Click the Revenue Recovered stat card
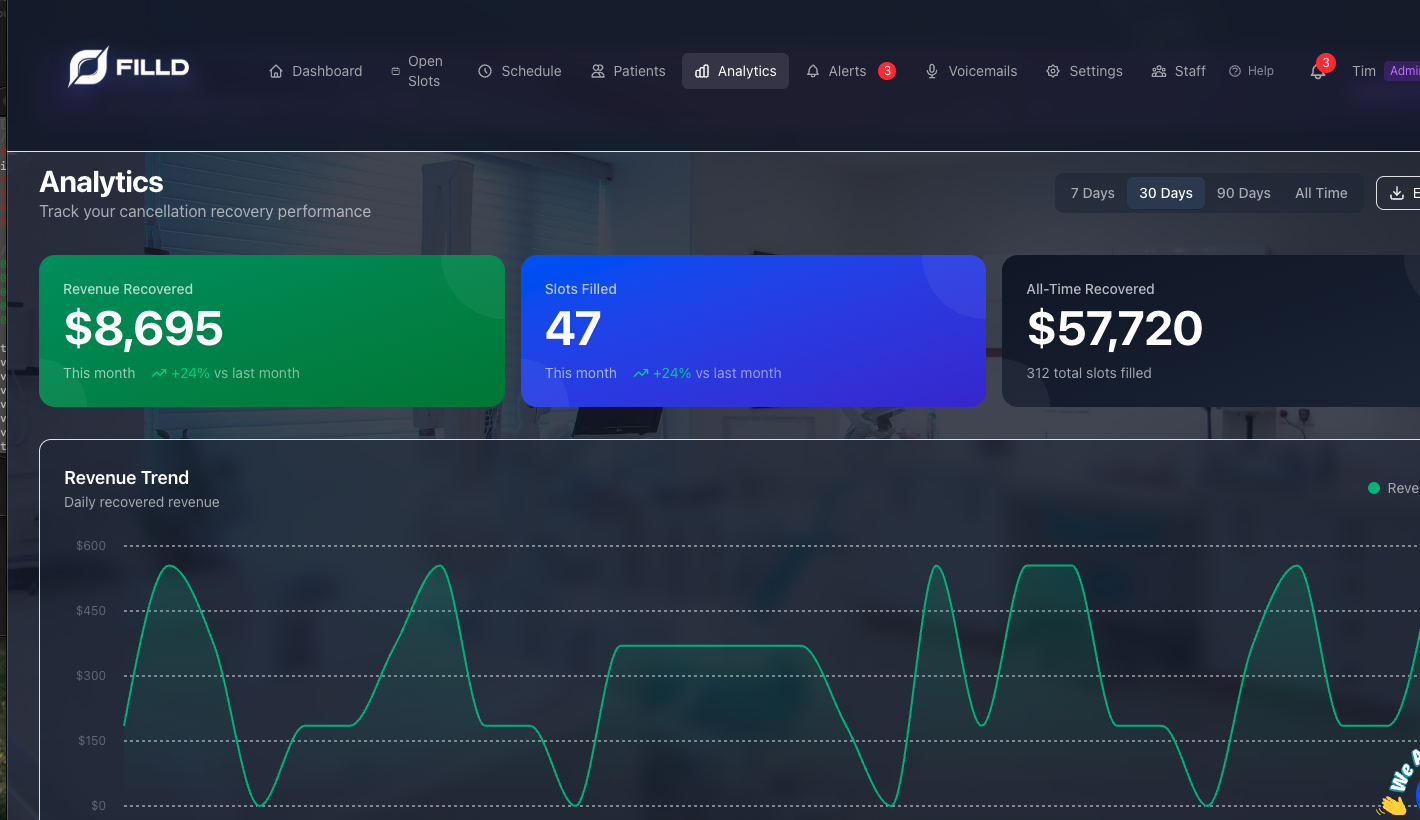The image size is (1420, 820). coord(272,331)
